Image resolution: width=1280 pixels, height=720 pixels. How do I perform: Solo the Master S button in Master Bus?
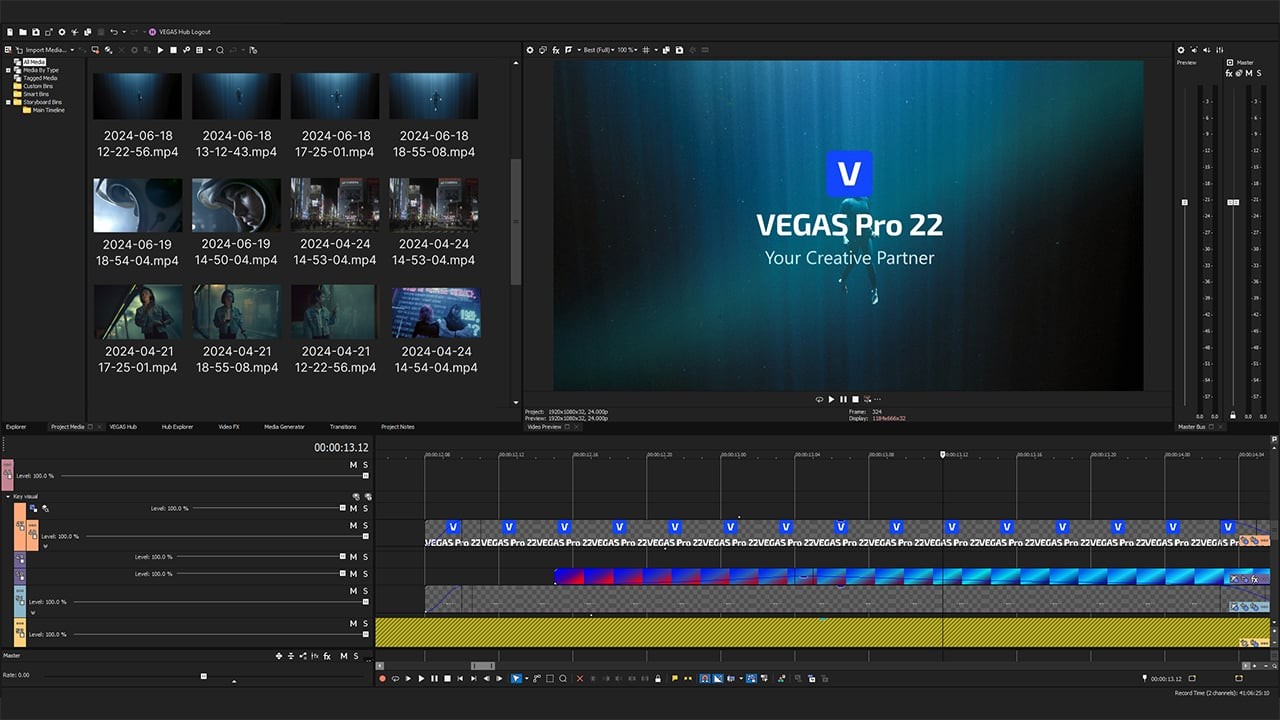coord(1259,73)
